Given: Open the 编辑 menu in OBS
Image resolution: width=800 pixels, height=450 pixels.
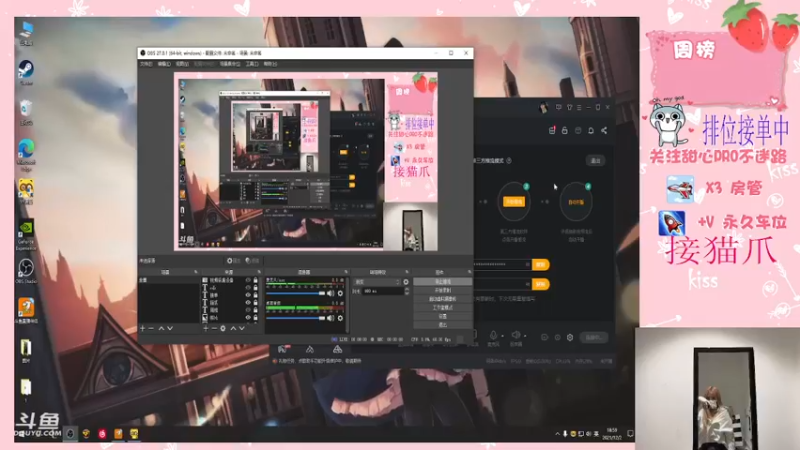Looking at the screenshot, I should (x=164, y=64).
